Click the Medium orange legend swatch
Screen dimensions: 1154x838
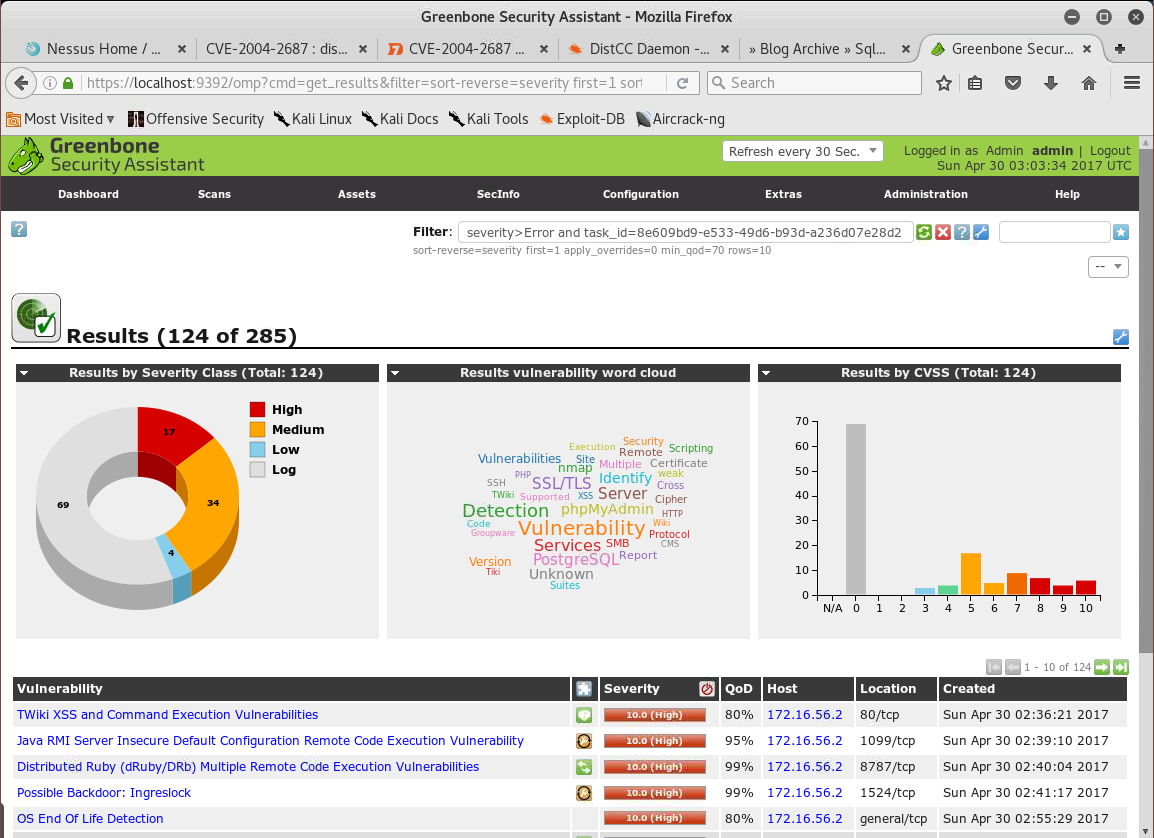click(258, 430)
